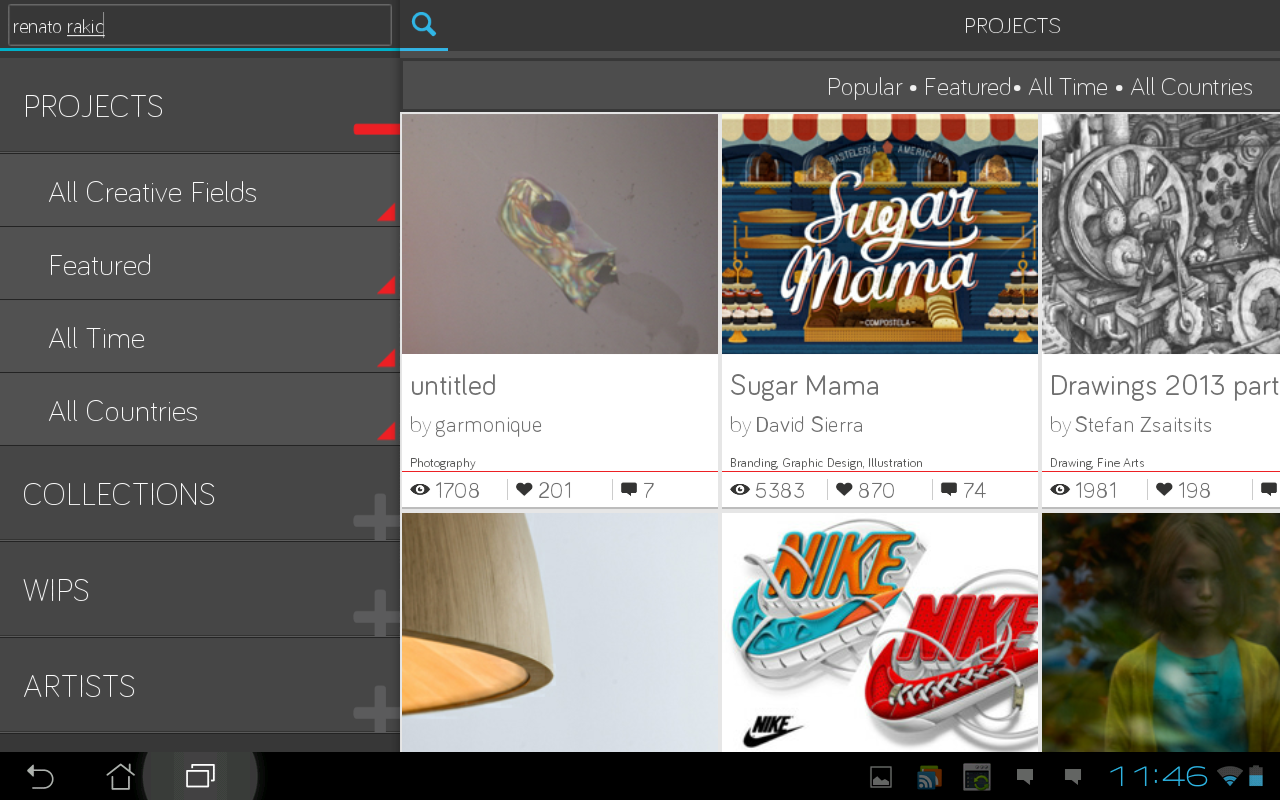
Task: Collapse the PROJECTS section with the red minus
Action: tap(377, 129)
